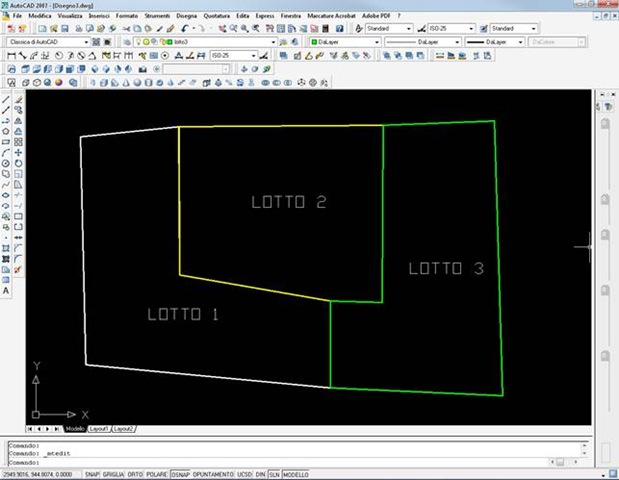Image resolution: width=619 pixels, height=480 pixels.
Task: Click the Linear dimension tool icon
Action: [x=11, y=56]
